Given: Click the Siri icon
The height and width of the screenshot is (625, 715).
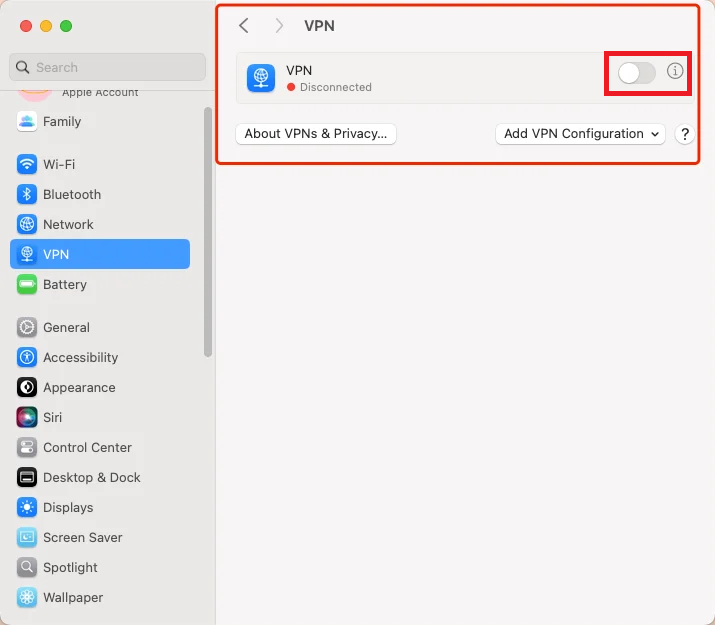Looking at the screenshot, I should 27,418.
